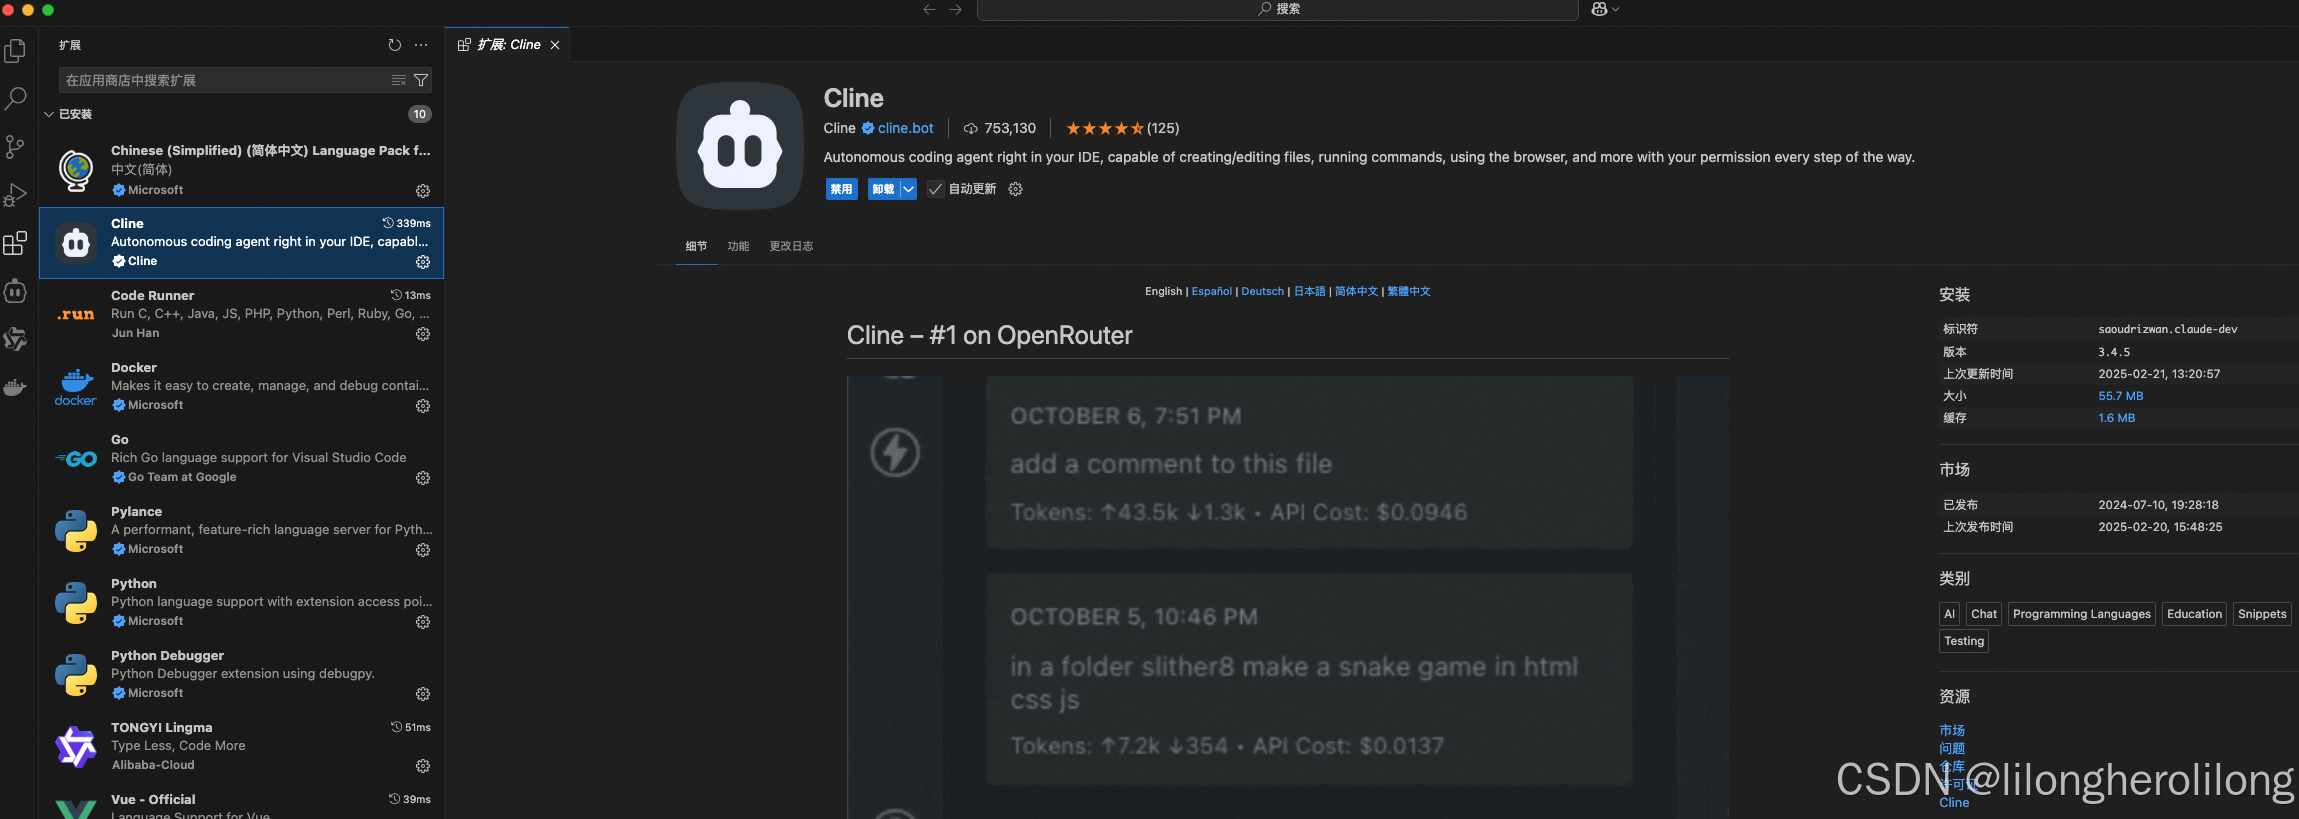
Task: Open manage gear for Docker extension
Action: point(423,406)
